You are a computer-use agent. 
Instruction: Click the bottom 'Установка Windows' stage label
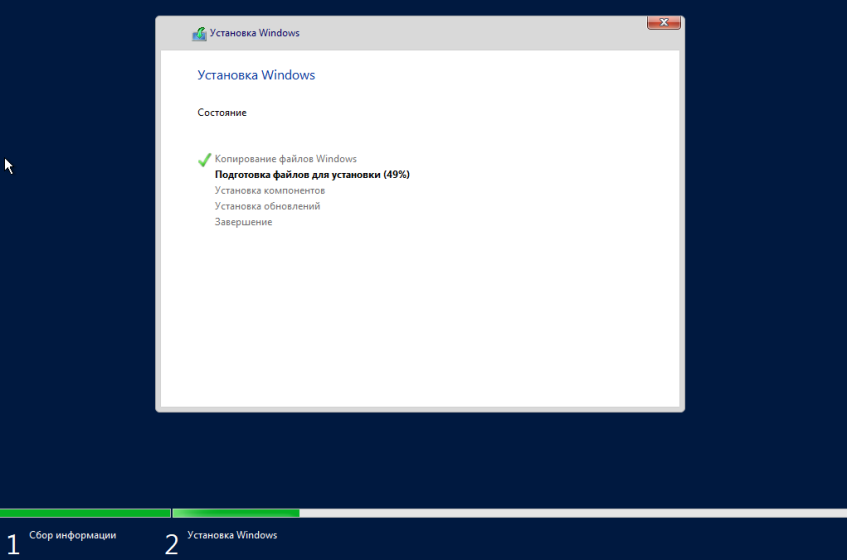[232, 535]
